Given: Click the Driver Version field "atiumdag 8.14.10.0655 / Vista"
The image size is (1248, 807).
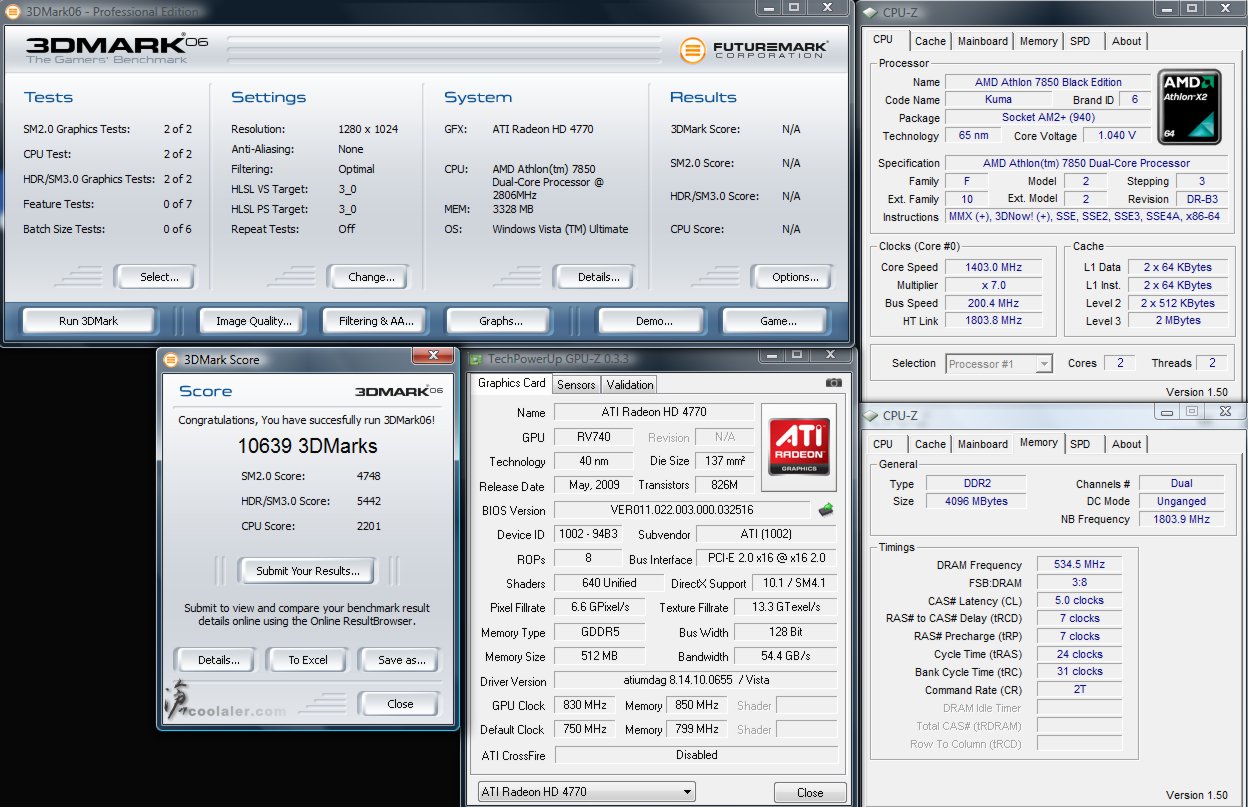Looking at the screenshot, I should (x=695, y=681).
